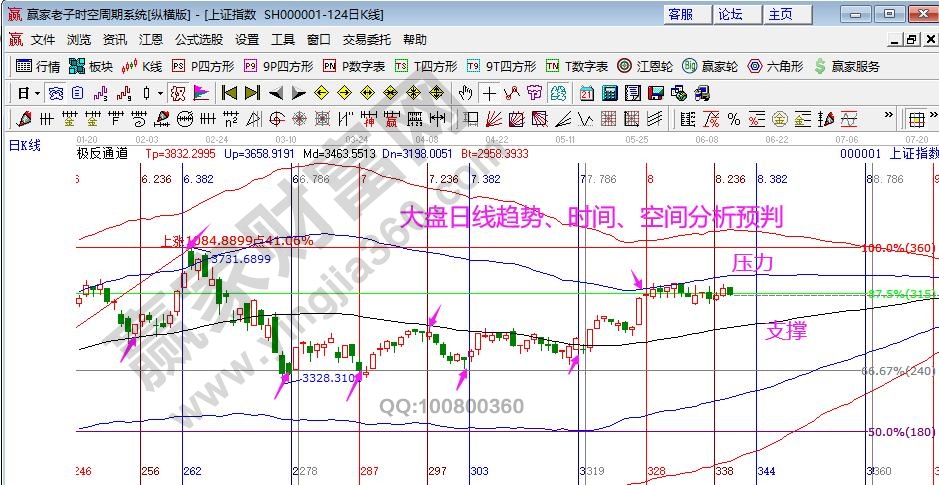Click the calendar icon showing 21
939x485 pixels.
(585, 93)
